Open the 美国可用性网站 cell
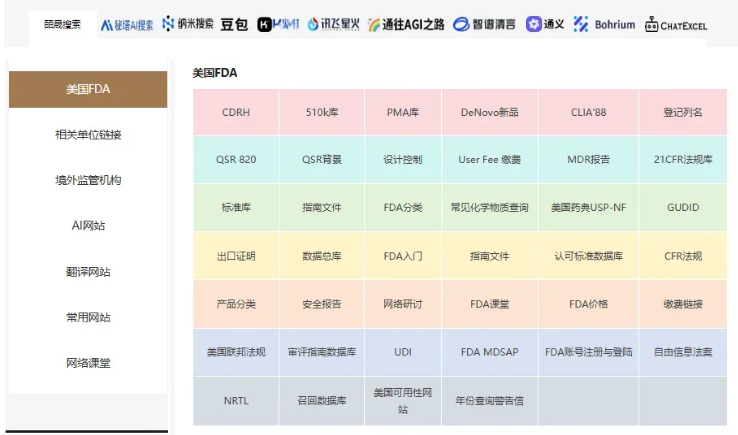This screenshot has width=738, height=435. click(x=403, y=401)
